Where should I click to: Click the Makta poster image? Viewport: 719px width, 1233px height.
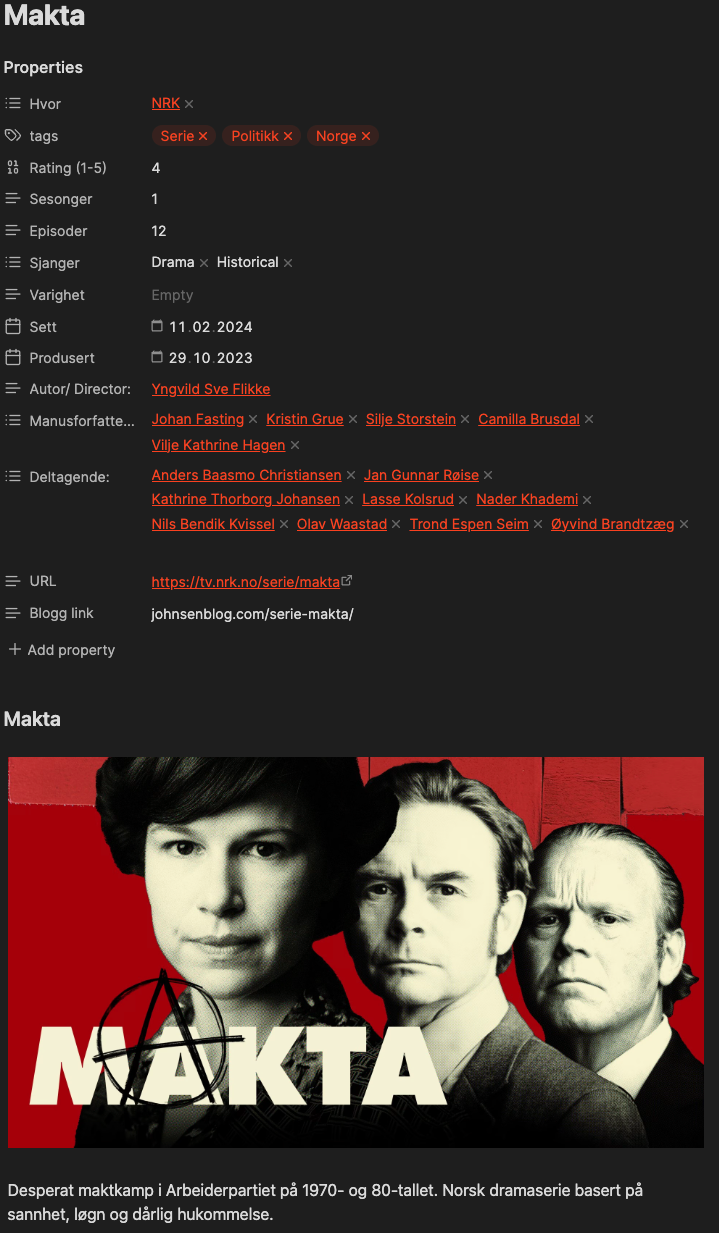[356, 952]
